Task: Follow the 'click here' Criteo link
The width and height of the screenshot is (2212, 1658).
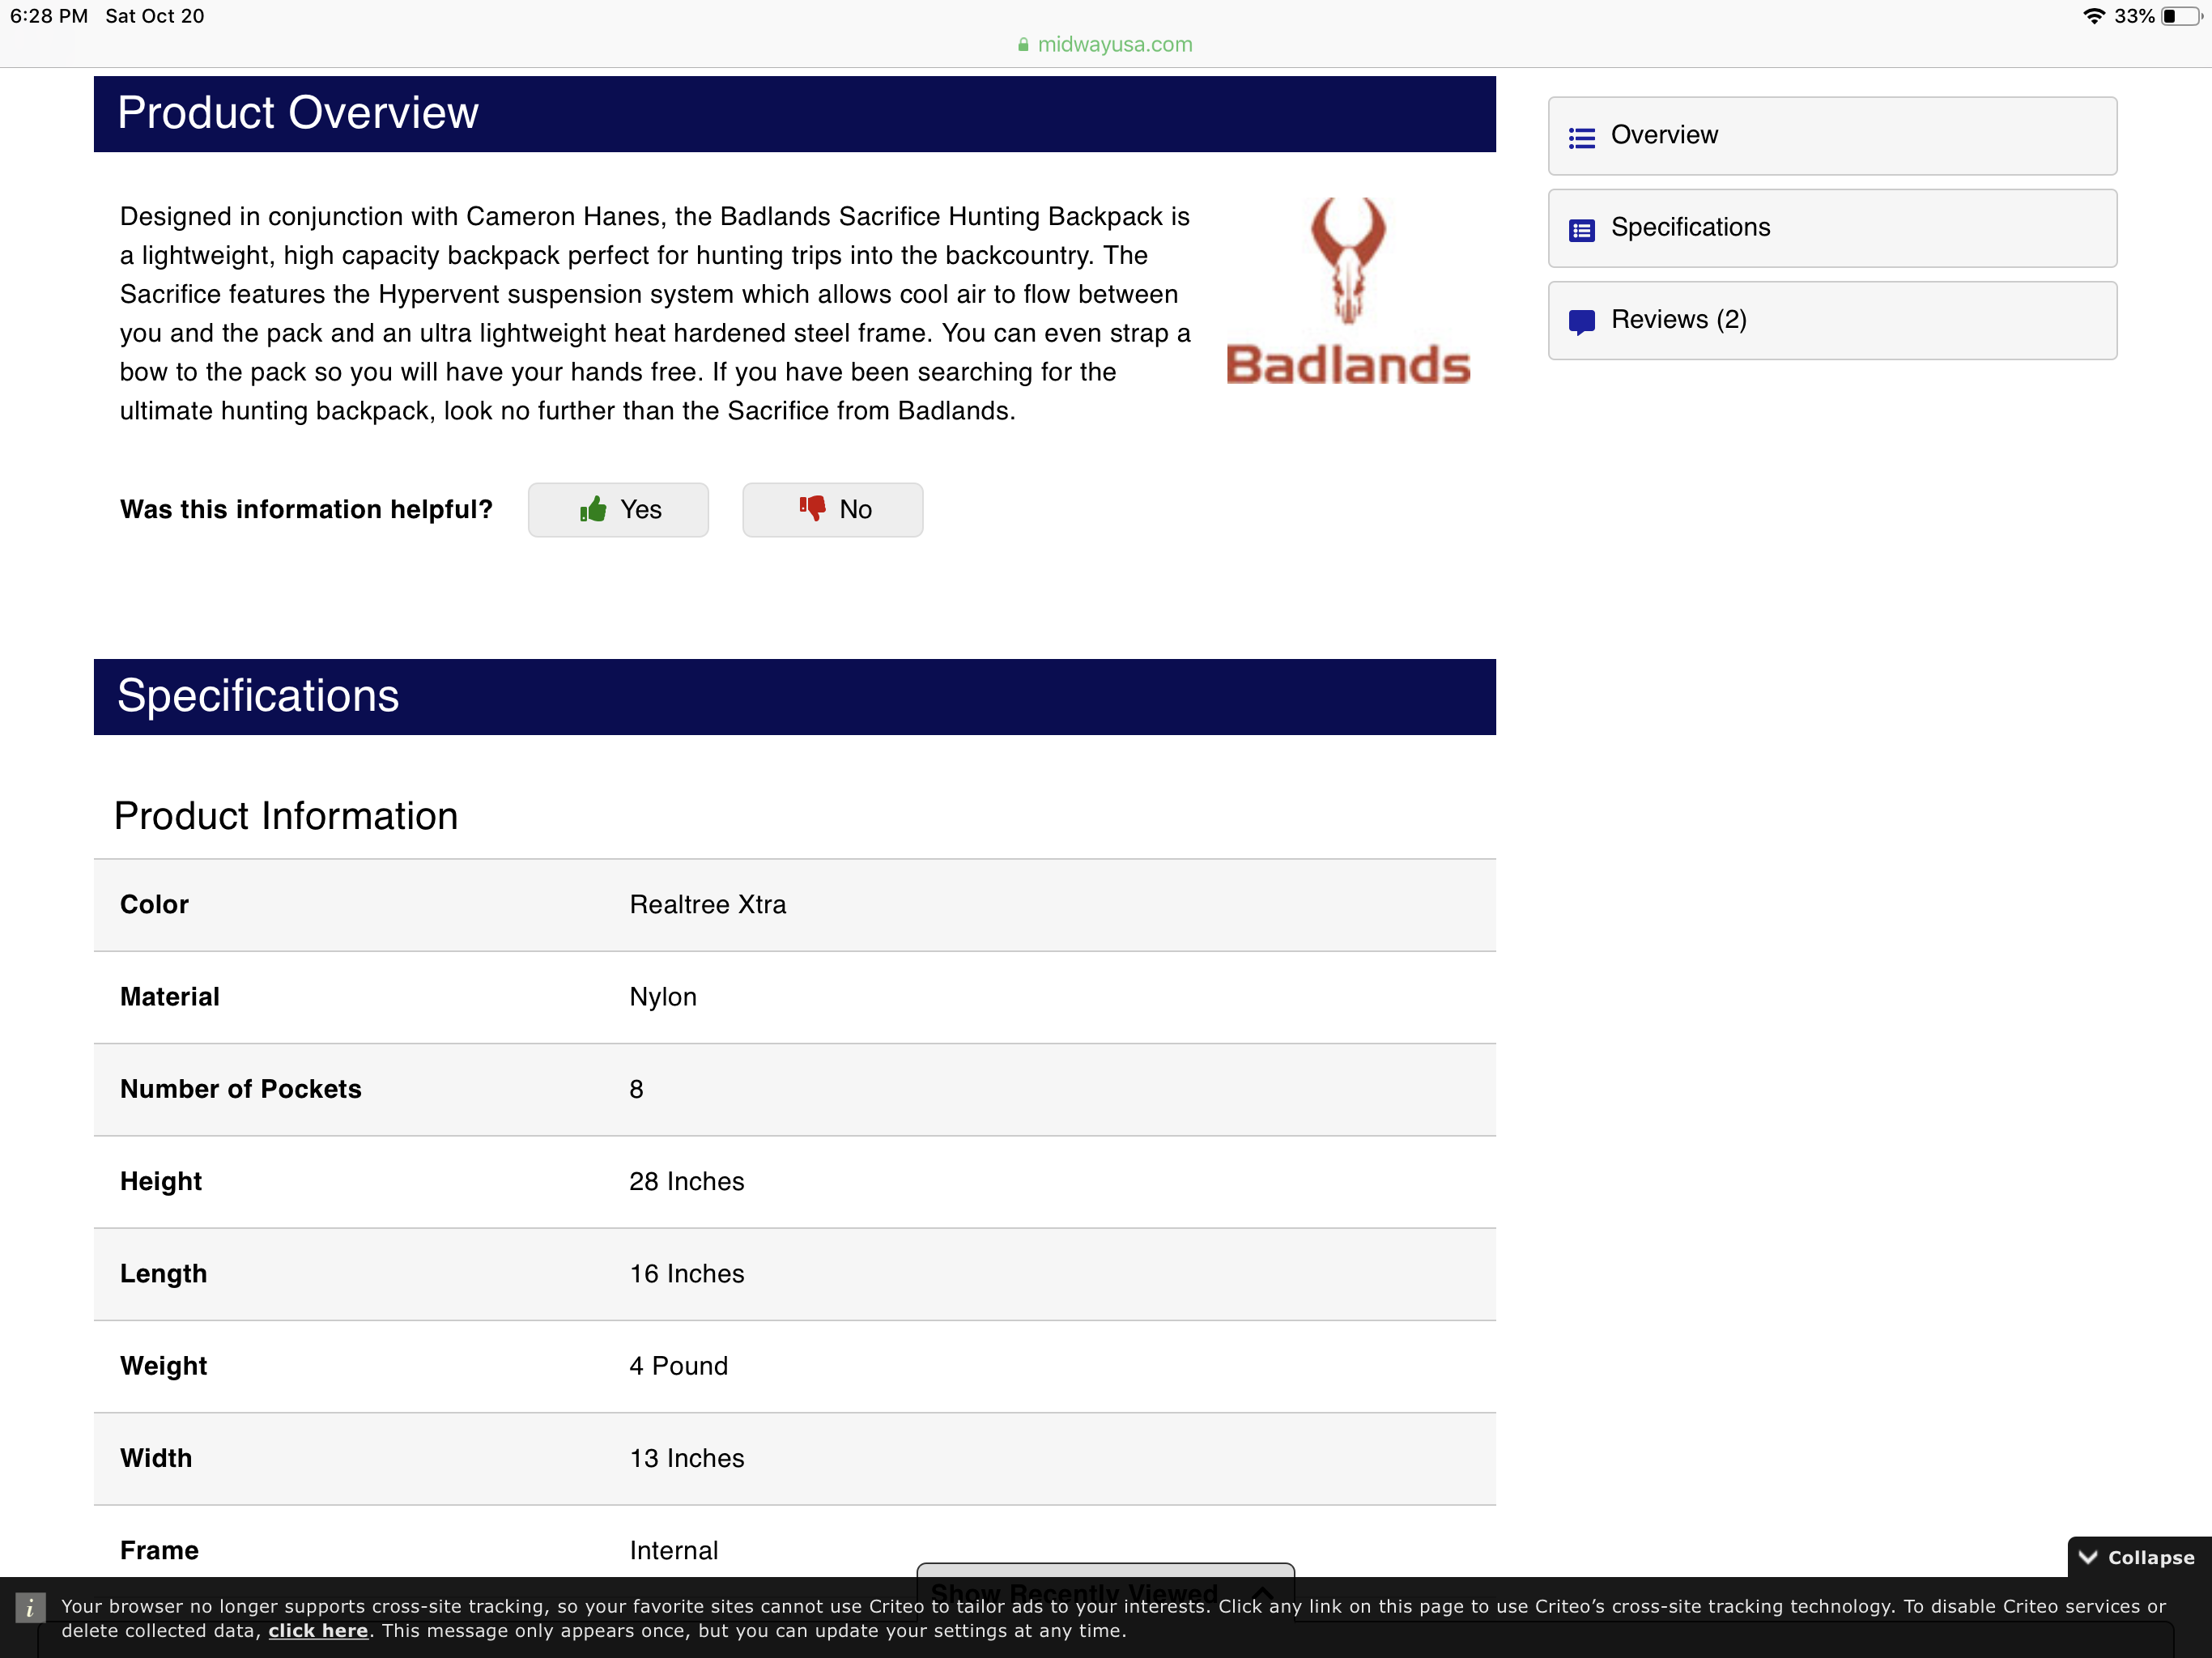Action: [318, 1630]
